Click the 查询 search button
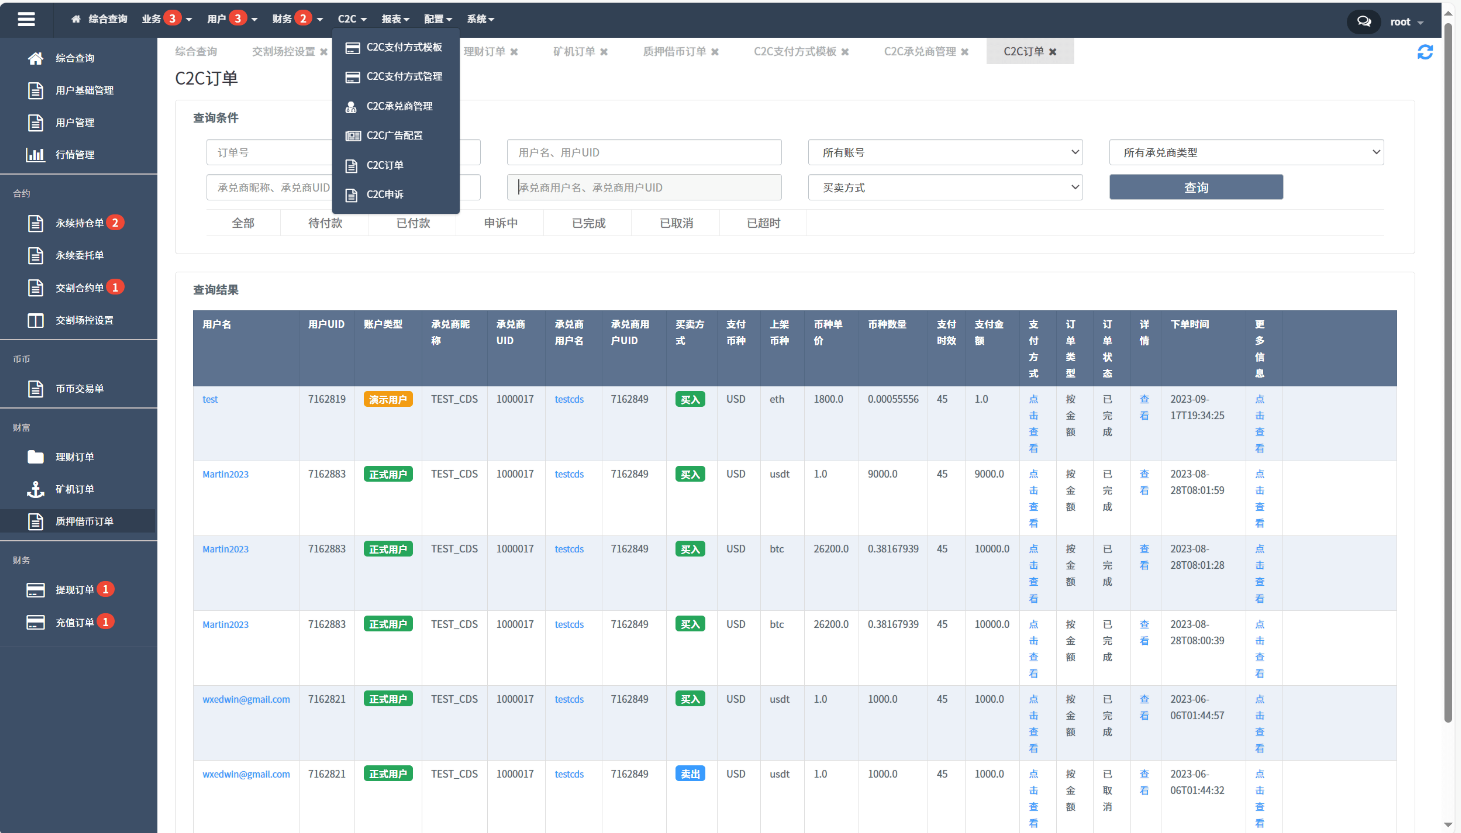1461x833 pixels. 1196,187
